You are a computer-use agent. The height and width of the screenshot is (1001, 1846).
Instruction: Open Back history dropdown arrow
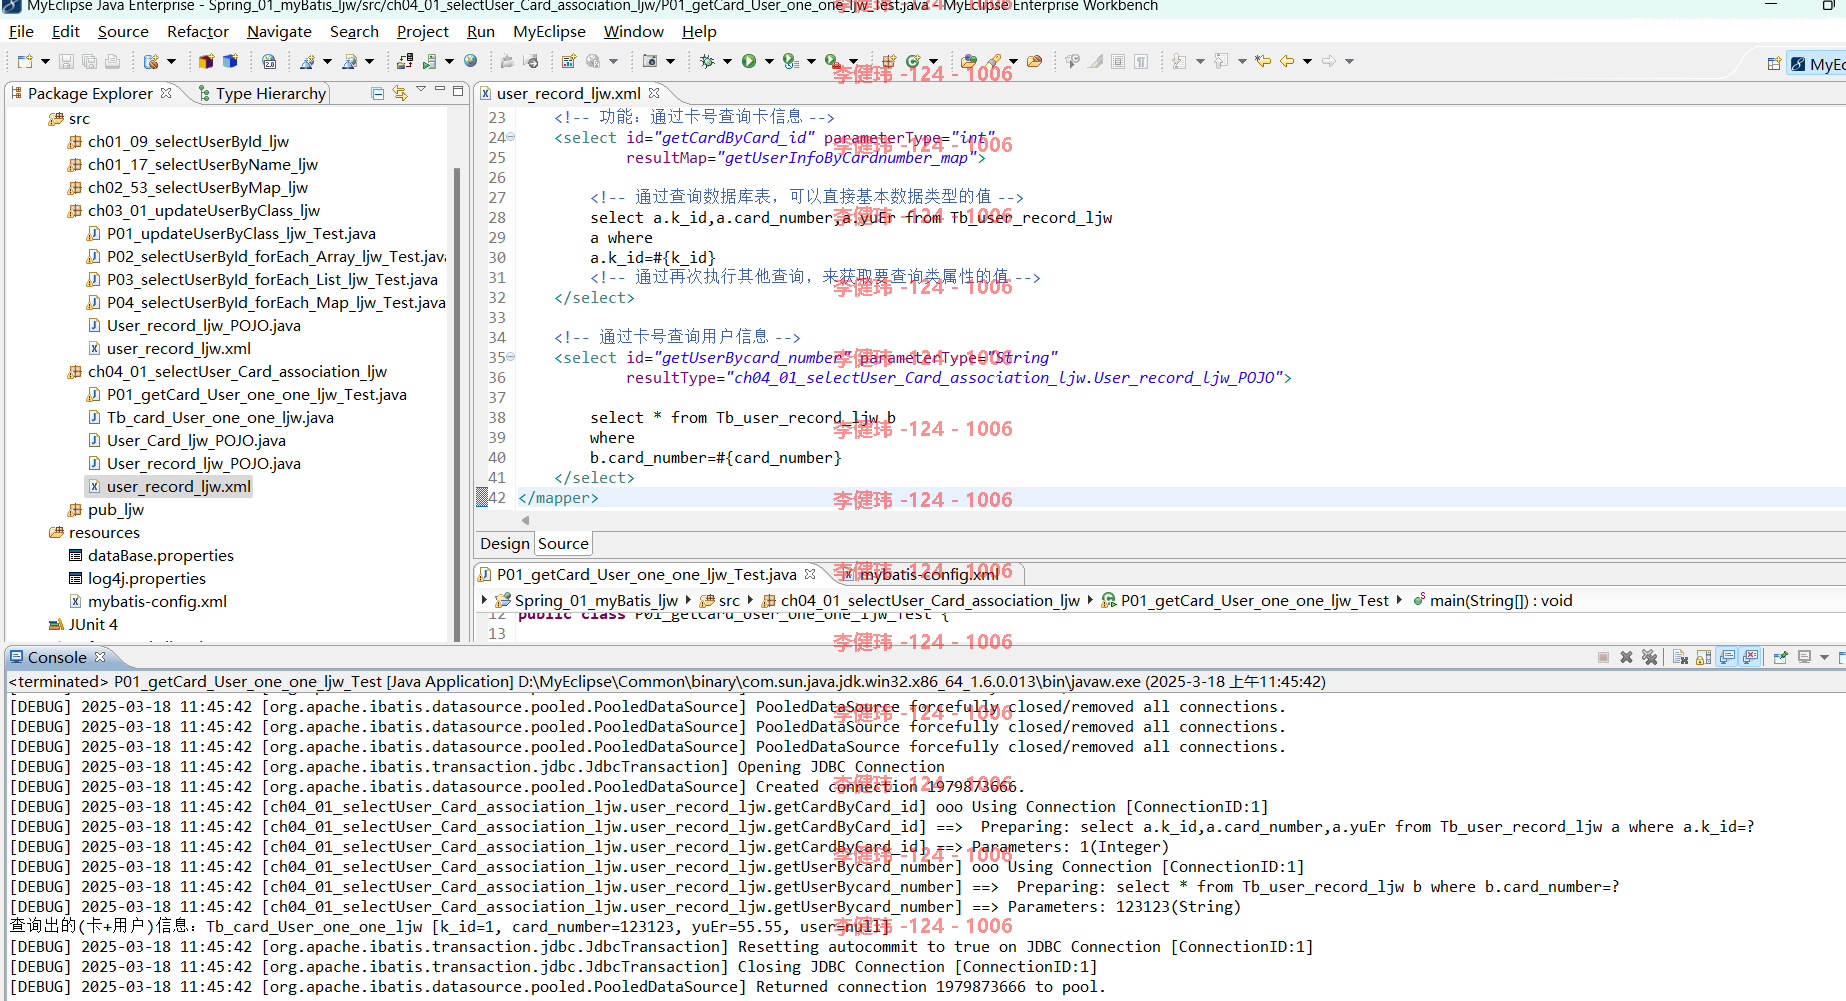1307,62
